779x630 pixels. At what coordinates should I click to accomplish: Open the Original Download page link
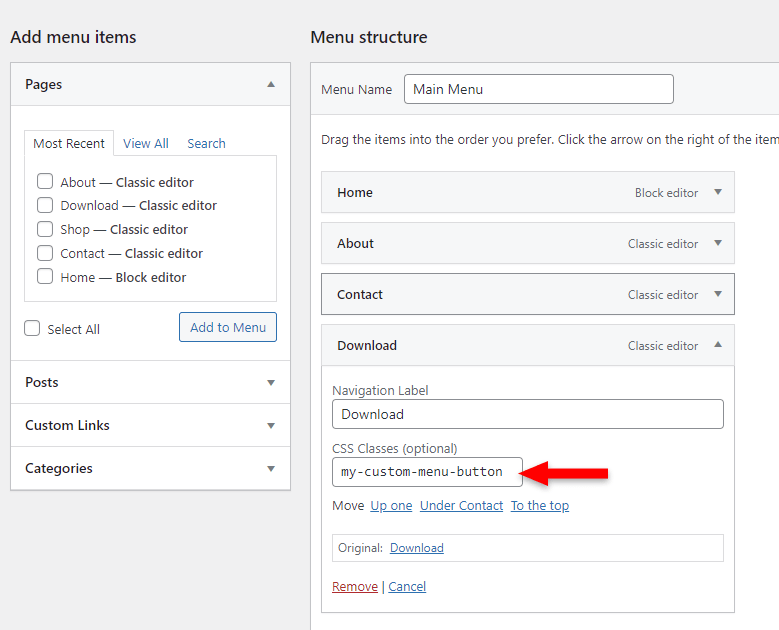pyautogui.click(x=417, y=548)
